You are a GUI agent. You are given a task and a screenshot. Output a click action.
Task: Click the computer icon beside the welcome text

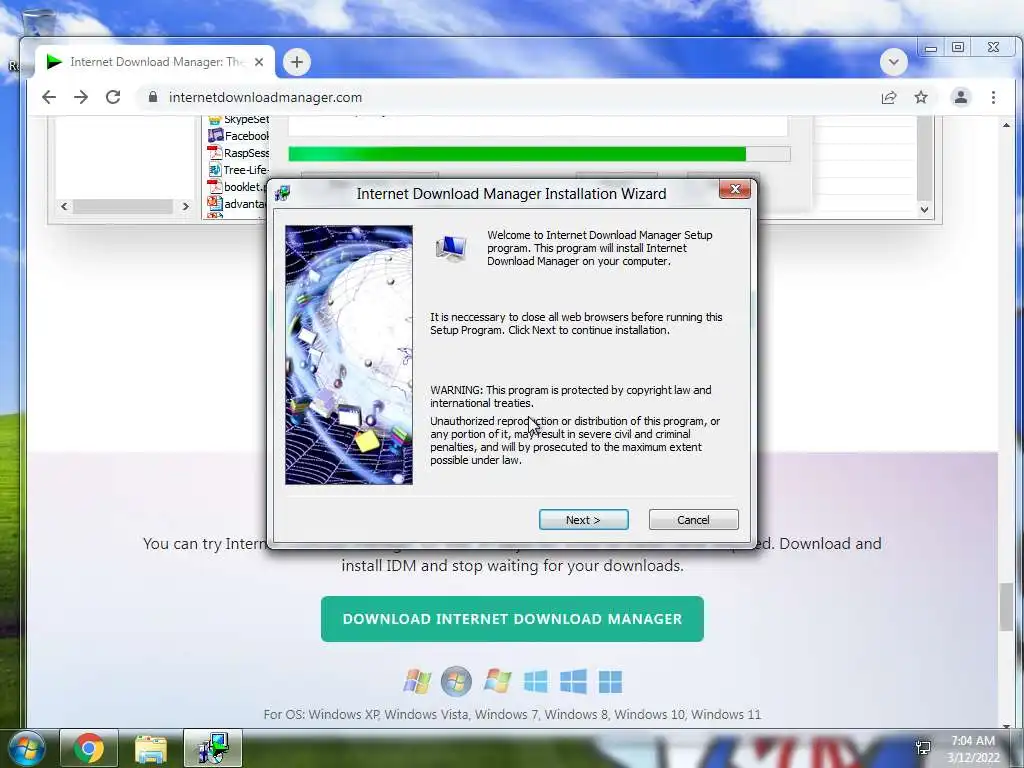[x=452, y=248]
